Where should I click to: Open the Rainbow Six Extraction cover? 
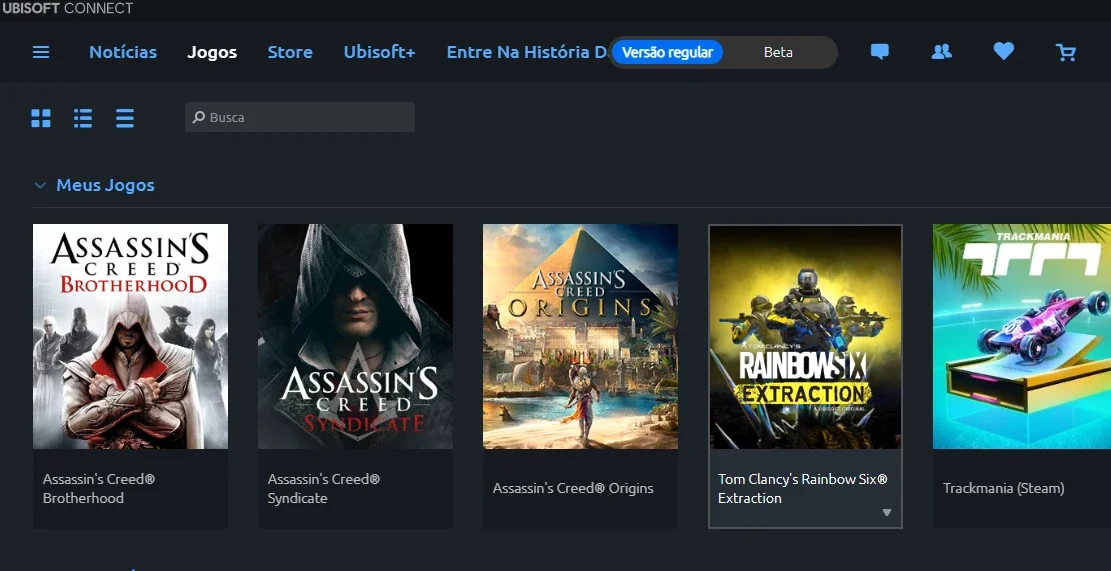(805, 337)
